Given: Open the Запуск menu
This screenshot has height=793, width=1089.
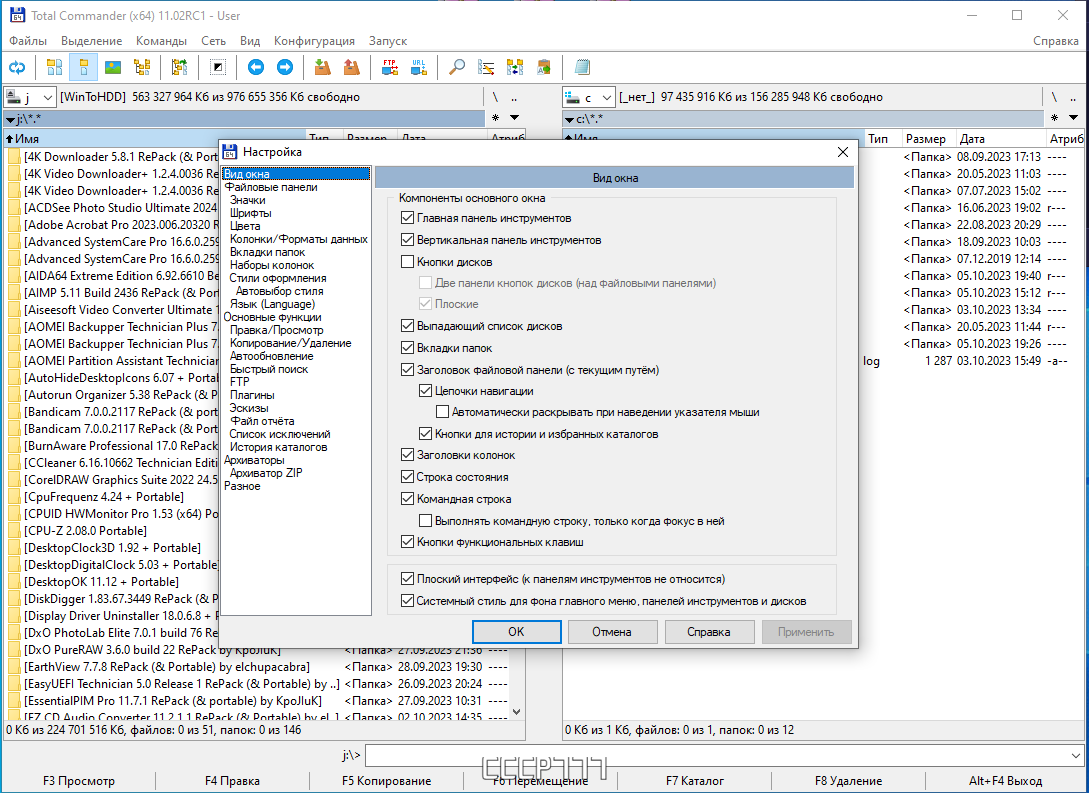Looking at the screenshot, I should (388, 41).
